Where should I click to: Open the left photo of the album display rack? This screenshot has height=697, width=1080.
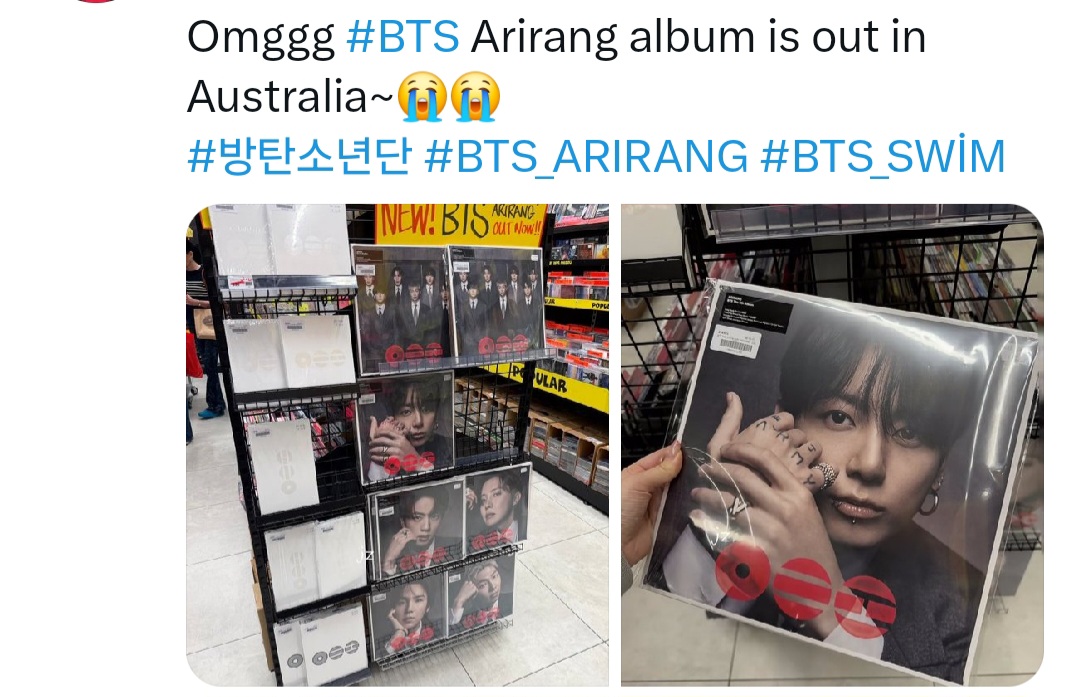(397, 445)
